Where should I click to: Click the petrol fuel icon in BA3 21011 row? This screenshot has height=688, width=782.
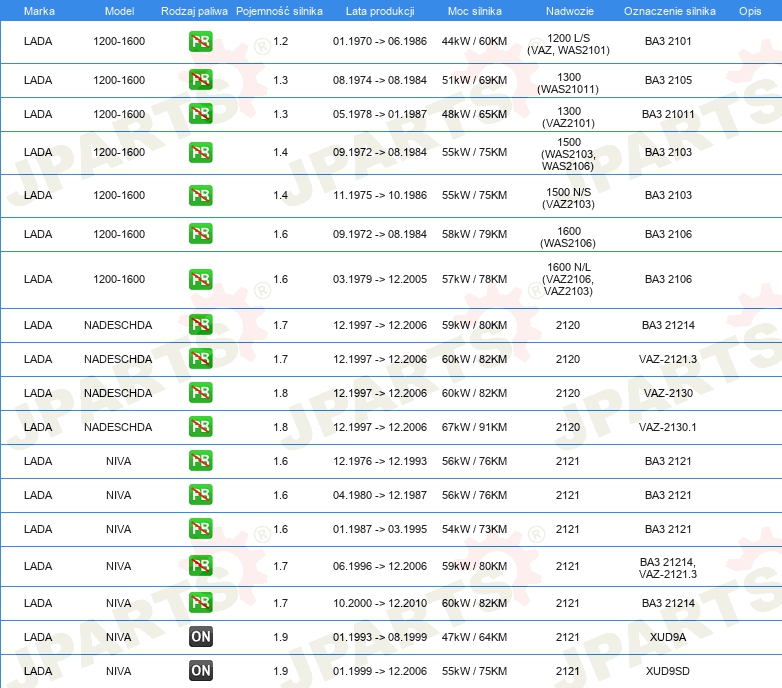click(201, 114)
